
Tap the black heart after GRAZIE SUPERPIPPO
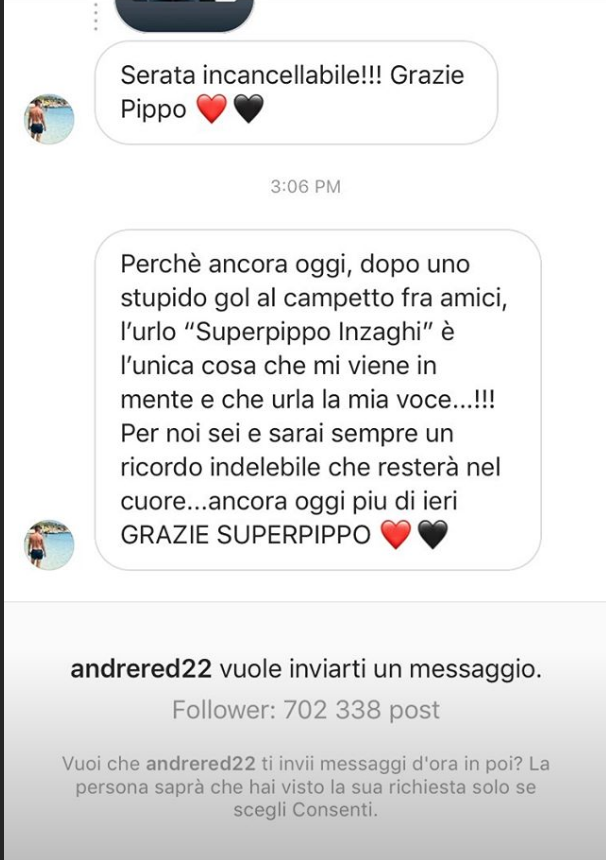(433, 535)
